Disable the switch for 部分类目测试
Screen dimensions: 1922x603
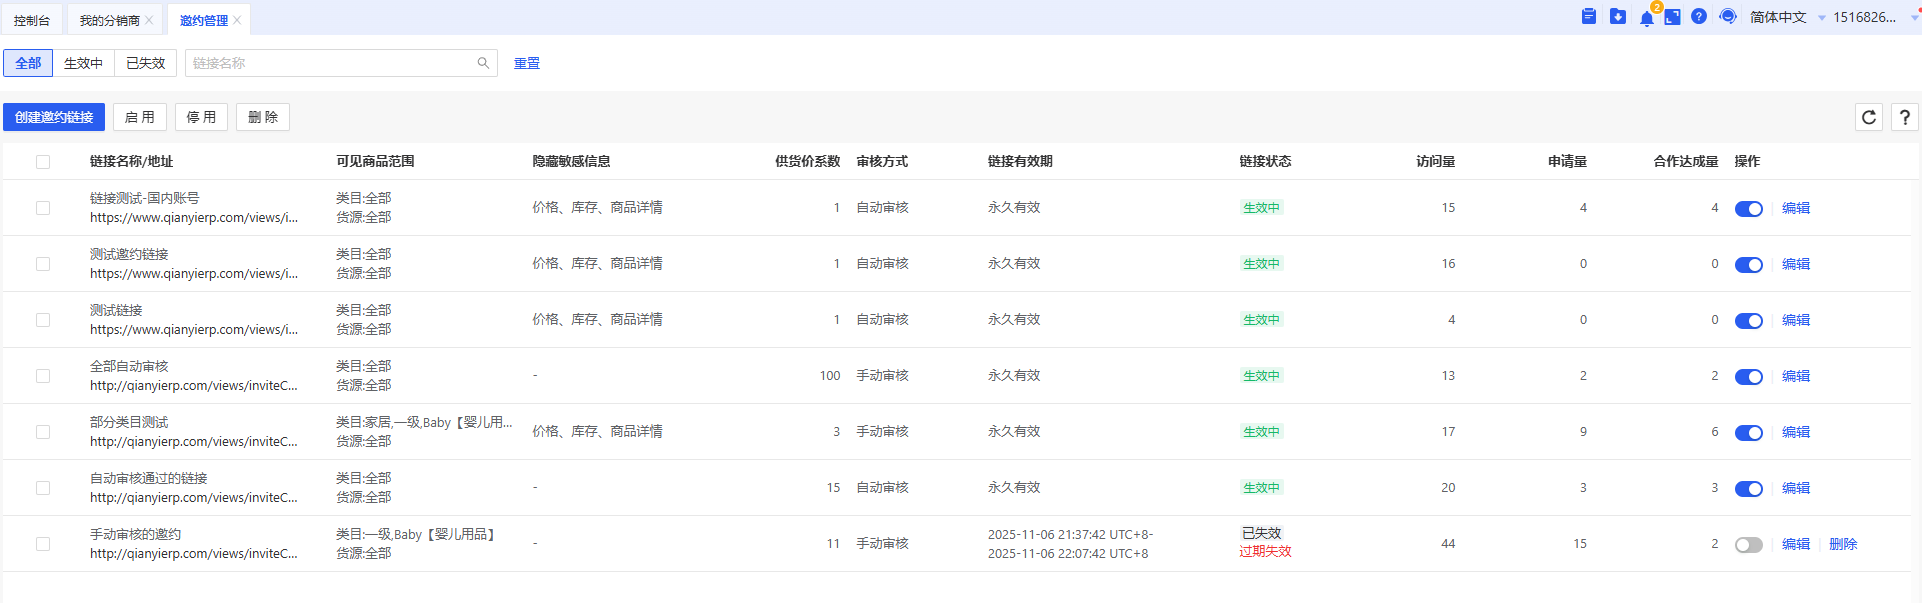1749,433
